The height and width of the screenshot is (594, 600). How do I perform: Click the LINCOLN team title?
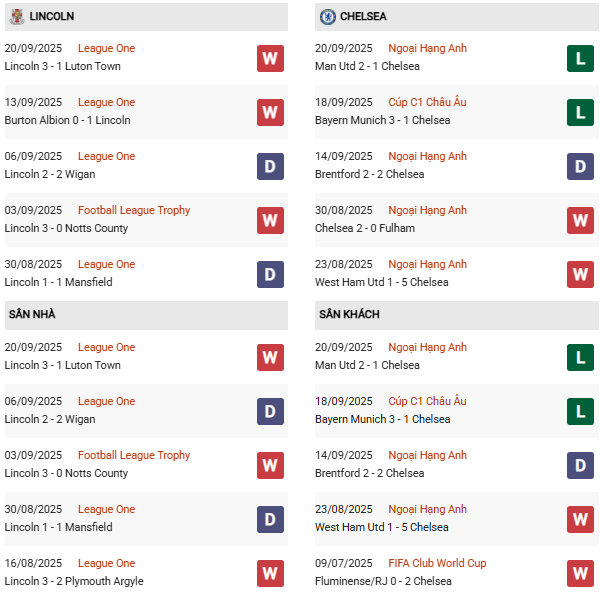[x=52, y=17]
